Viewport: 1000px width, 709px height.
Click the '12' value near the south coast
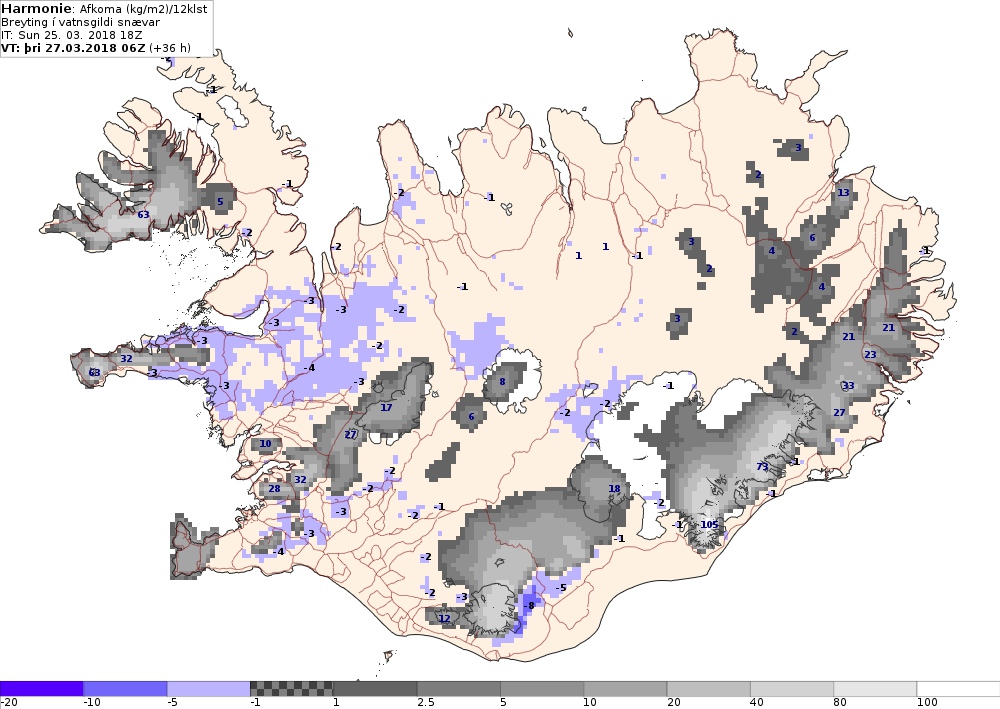pos(445,618)
